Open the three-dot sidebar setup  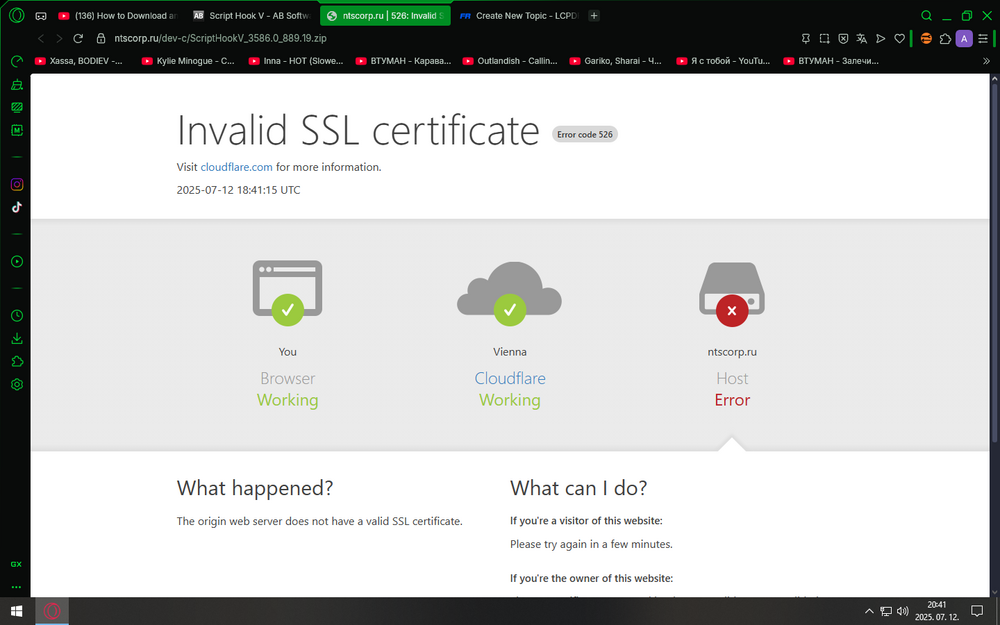point(17,587)
